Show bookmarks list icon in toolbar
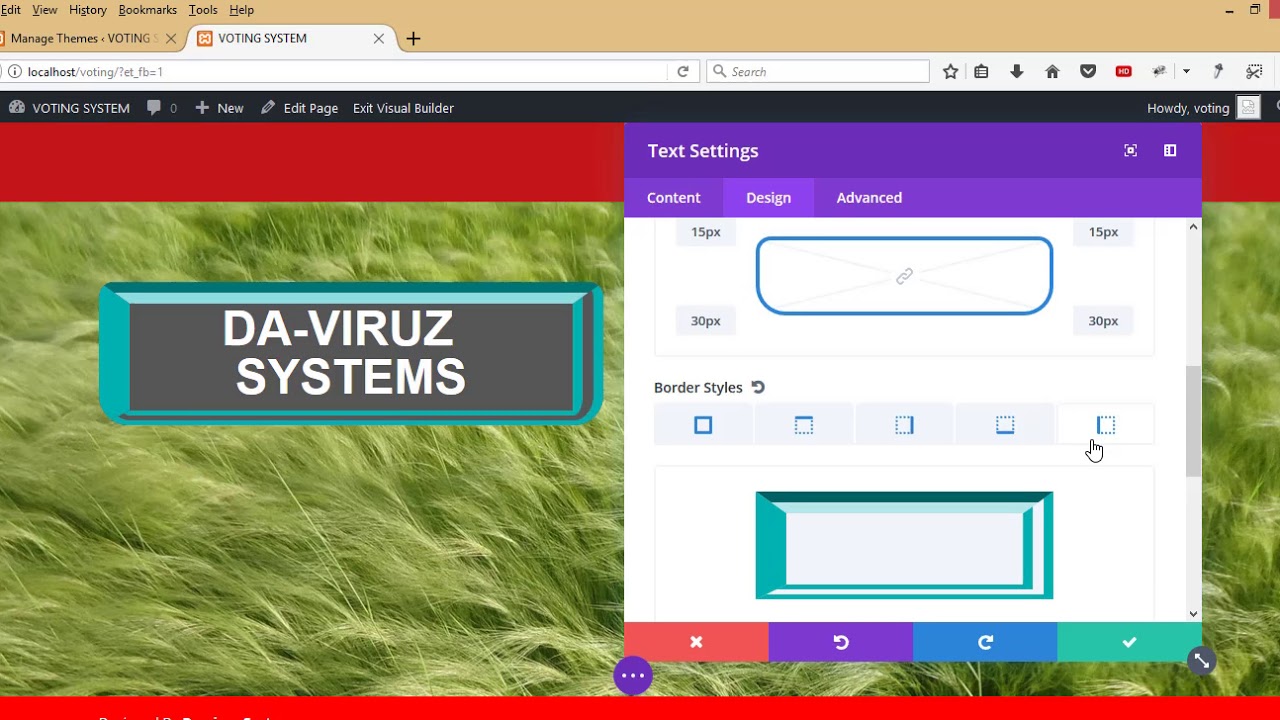Viewport: 1280px width, 720px height. coord(981,72)
